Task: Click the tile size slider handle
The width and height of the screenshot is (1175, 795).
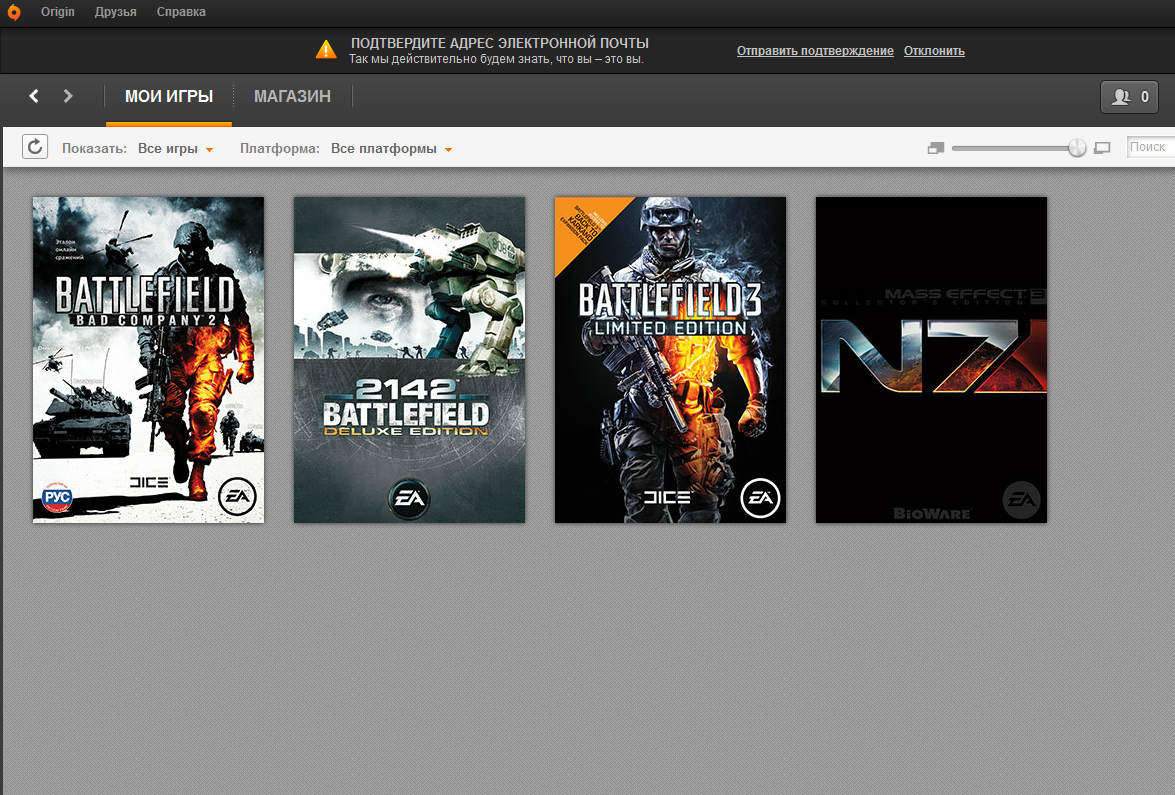Action: pos(1077,148)
